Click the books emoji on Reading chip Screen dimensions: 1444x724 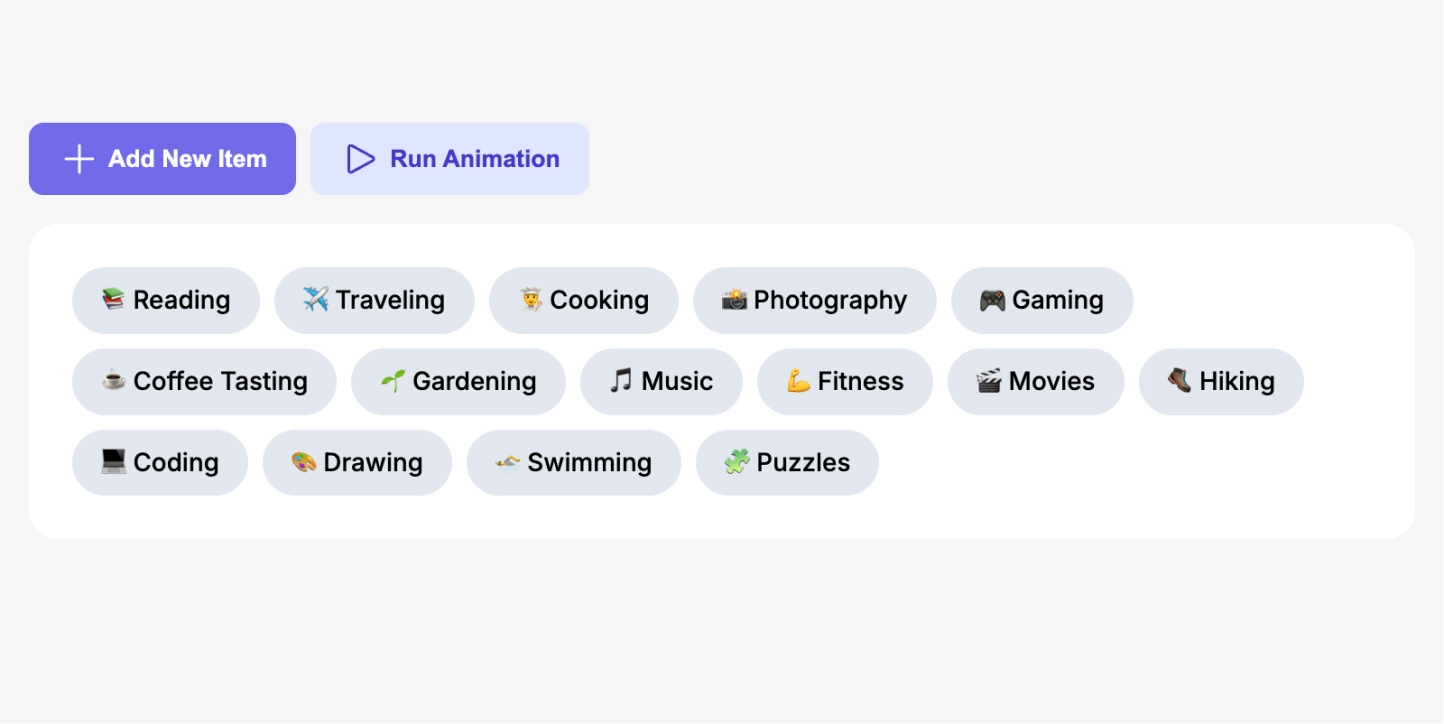pyautogui.click(x=114, y=299)
